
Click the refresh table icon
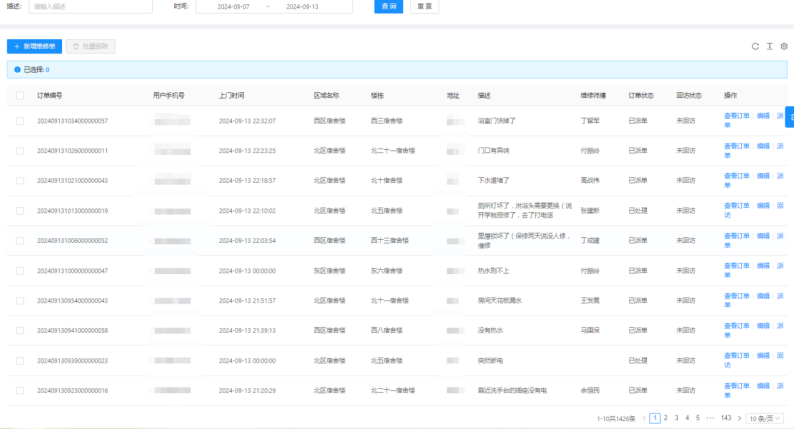click(755, 47)
